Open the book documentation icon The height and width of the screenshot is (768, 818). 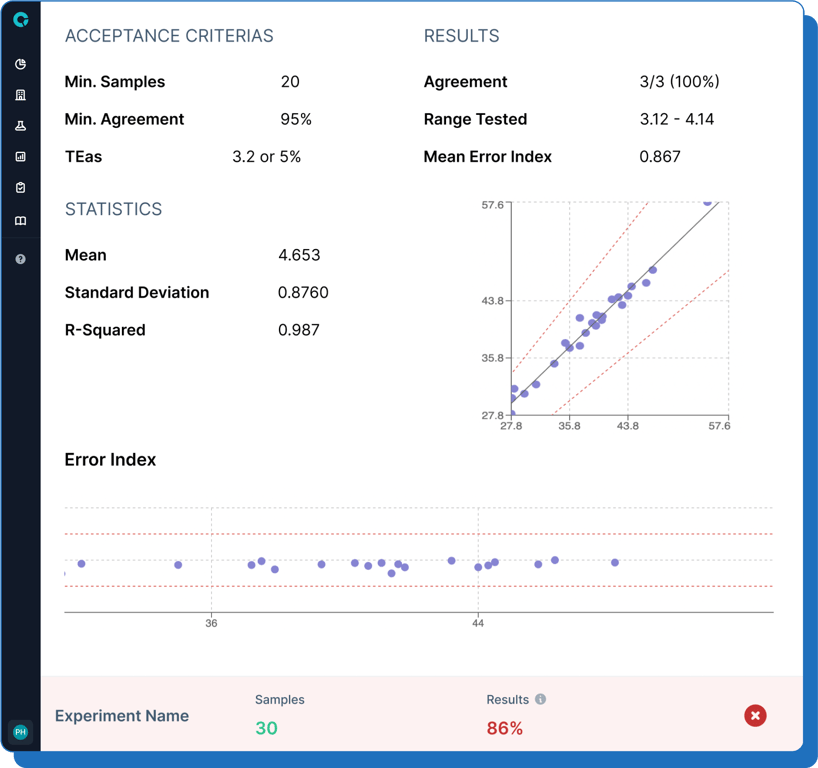tap(20, 221)
